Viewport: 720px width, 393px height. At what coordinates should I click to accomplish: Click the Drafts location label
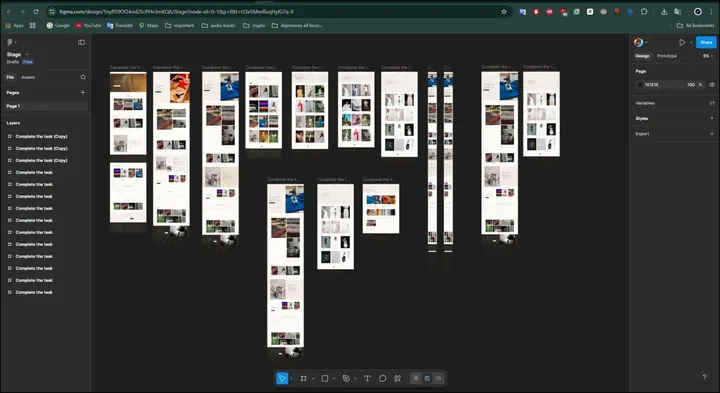click(12, 62)
